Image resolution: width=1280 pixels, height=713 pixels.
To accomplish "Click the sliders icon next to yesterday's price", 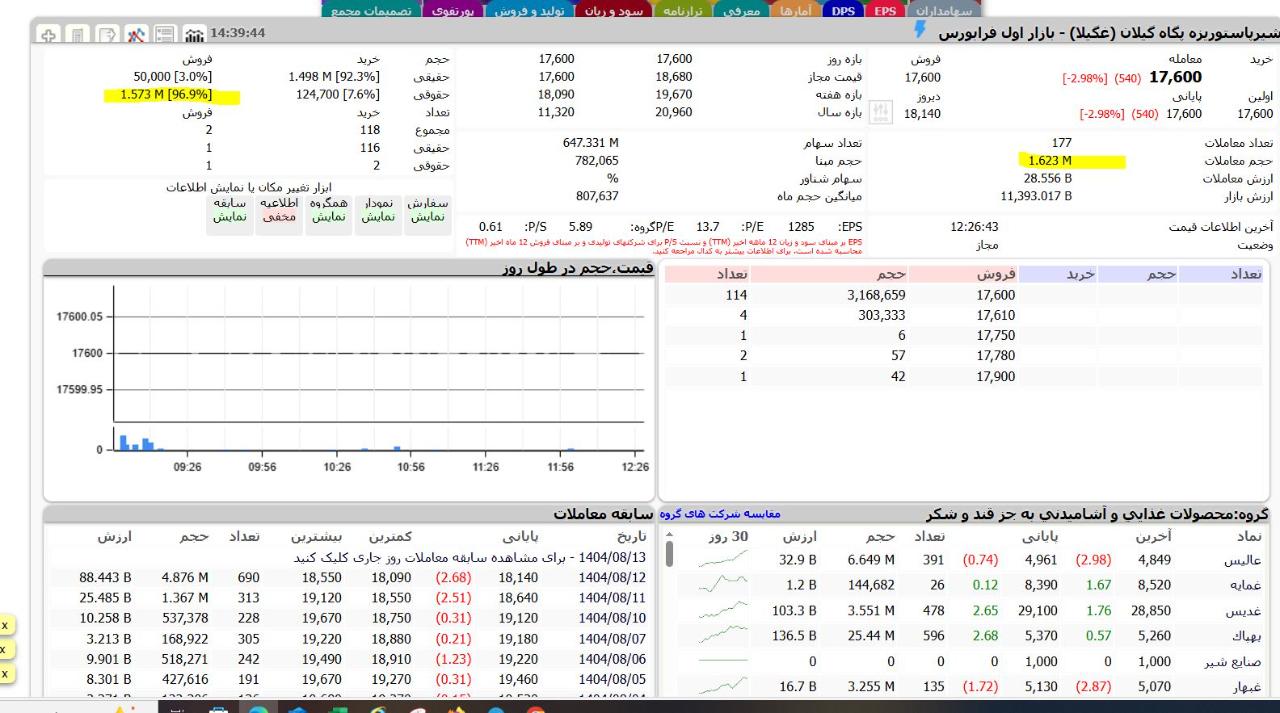I will (x=880, y=112).
